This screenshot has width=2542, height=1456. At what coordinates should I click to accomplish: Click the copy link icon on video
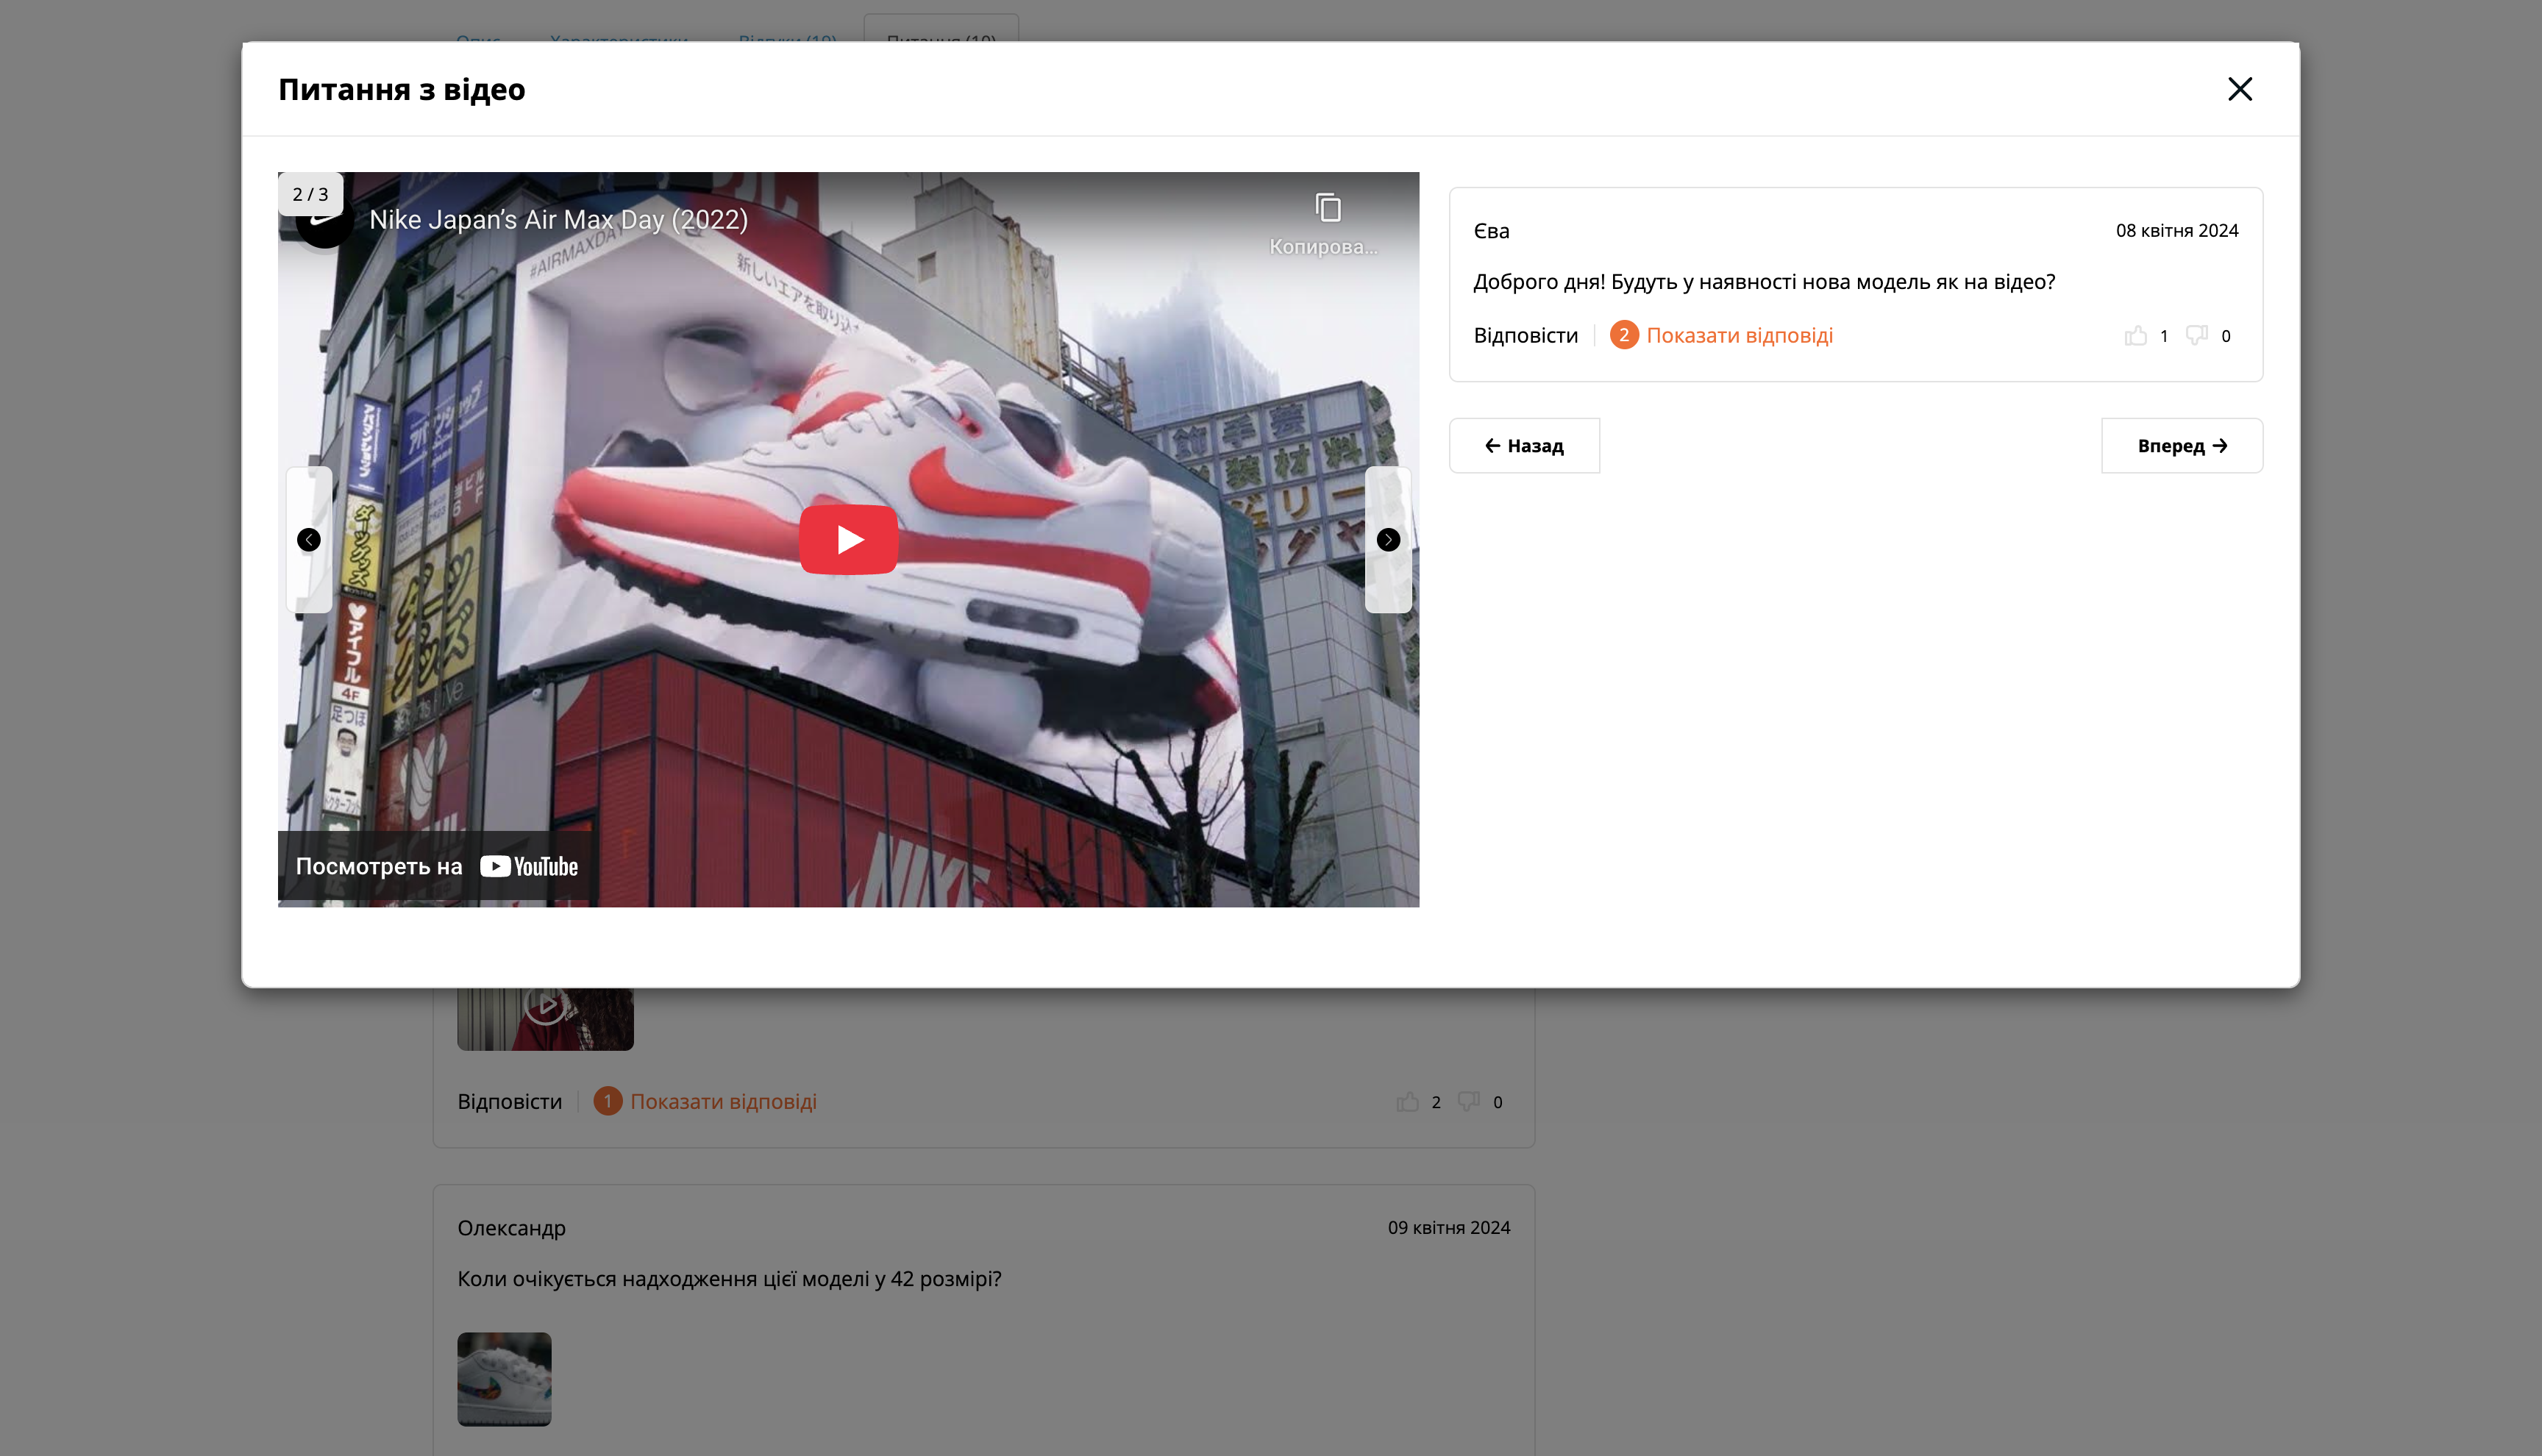[x=1327, y=208]
